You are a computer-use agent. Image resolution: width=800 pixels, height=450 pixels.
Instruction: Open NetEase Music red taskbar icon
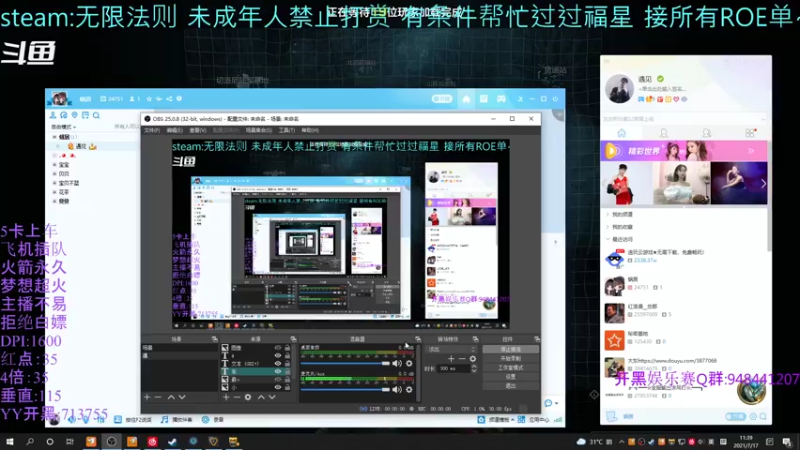tap(152, 441)
